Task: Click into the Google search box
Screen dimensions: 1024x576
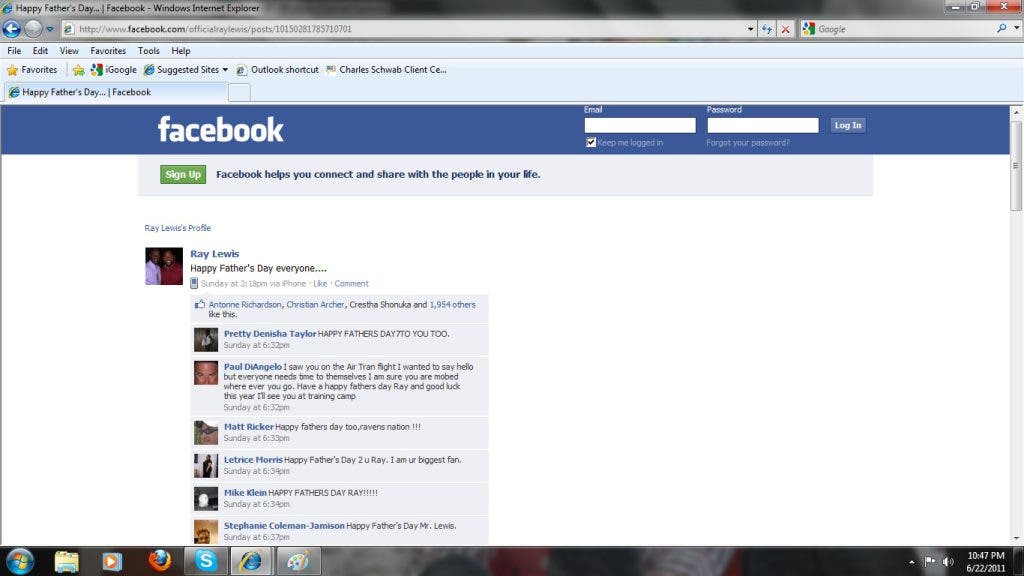Action: click(x=904, y=29)
